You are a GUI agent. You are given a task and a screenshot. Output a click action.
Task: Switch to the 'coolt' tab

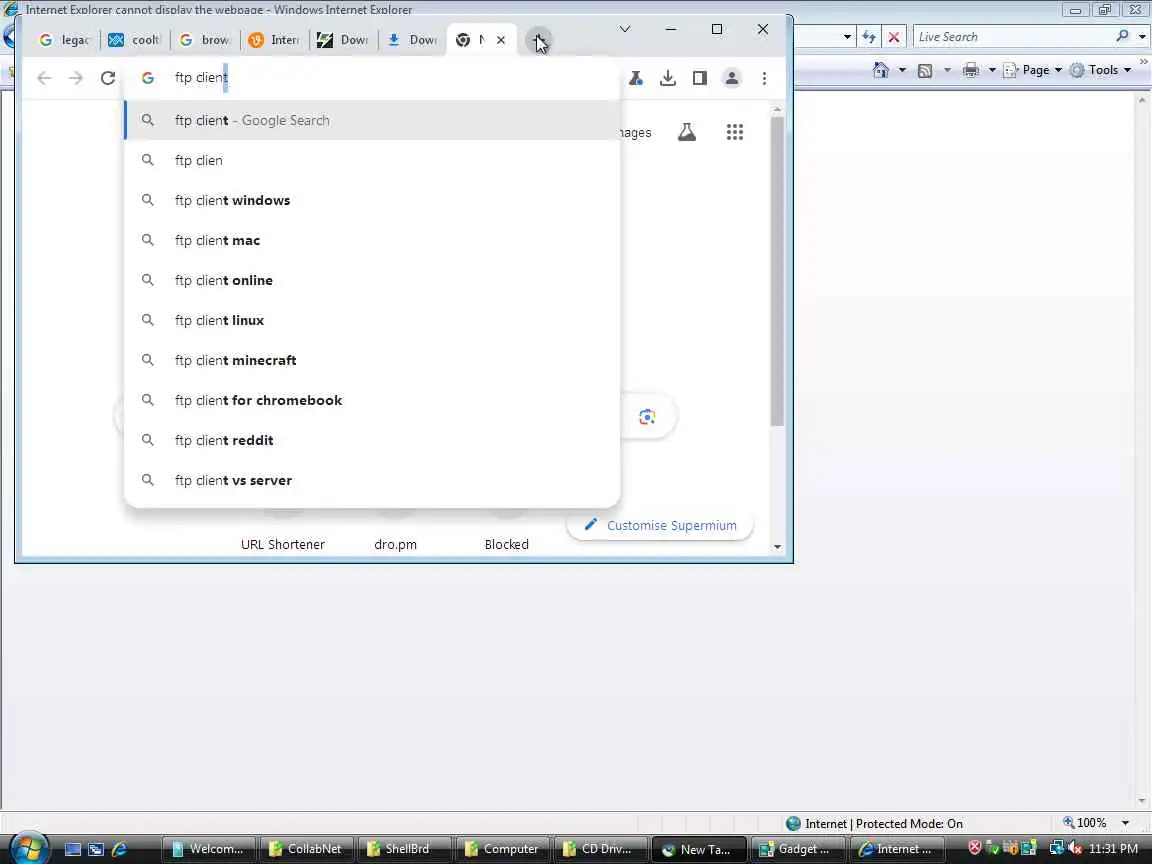coord(134,40)
